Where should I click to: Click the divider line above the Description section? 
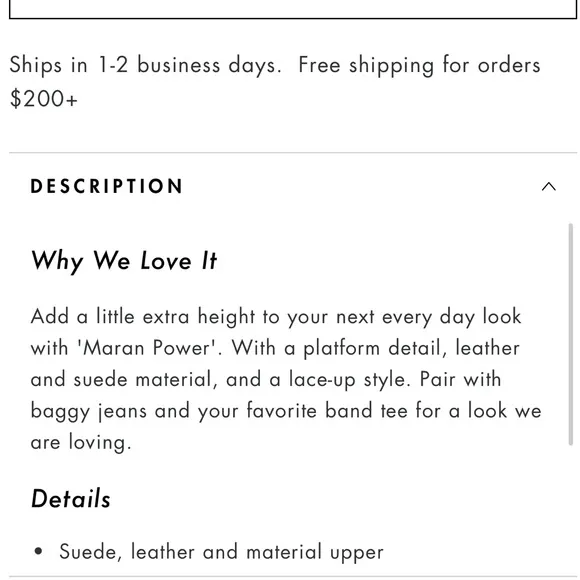coord(293,152)
